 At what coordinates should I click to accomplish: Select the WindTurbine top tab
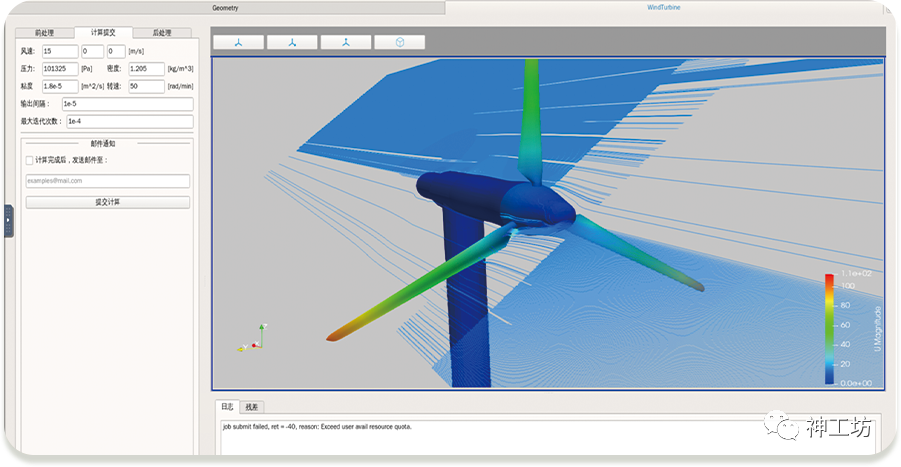(x=664, y=7)
